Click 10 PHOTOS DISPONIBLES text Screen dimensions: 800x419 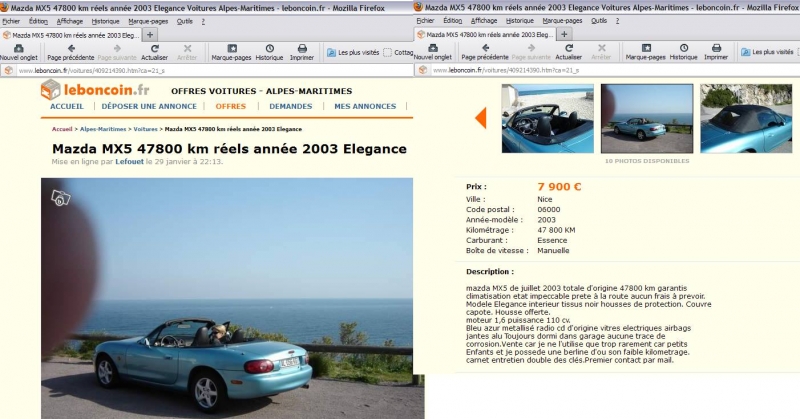click(647, 161)
